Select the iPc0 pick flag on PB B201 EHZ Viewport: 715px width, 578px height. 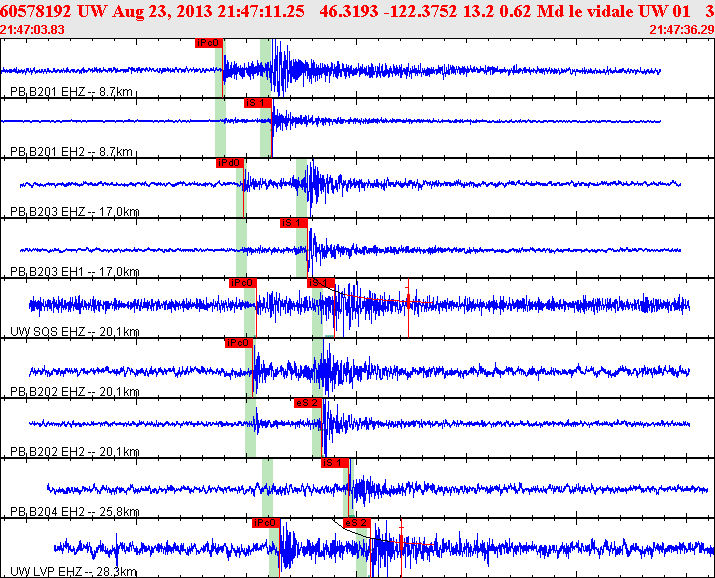[x=209, y=43]
